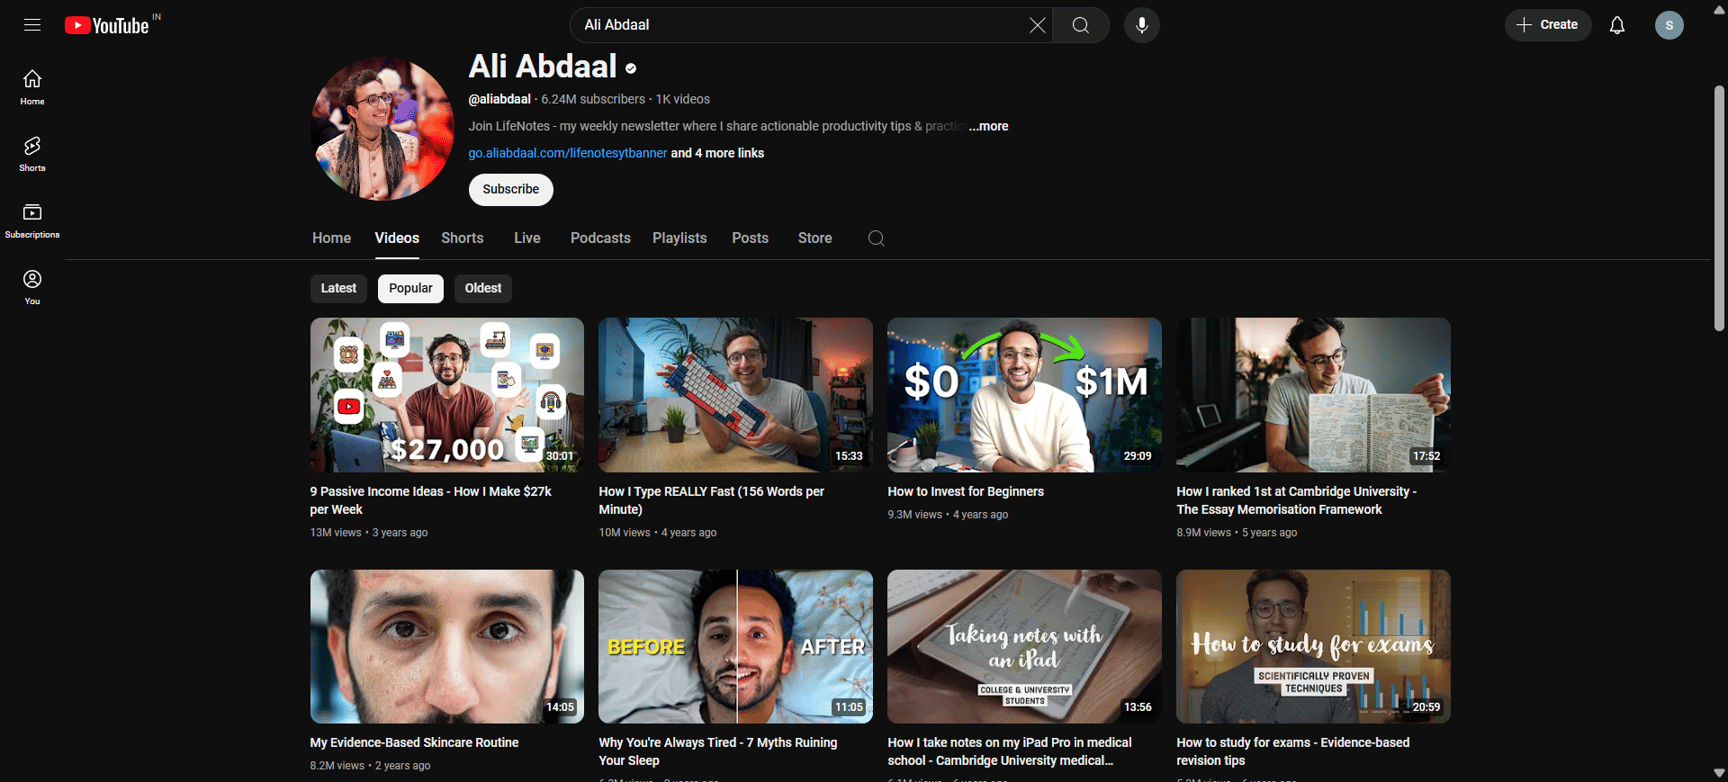
Task: Clear the search box with X
Action: coord(1037,25)
